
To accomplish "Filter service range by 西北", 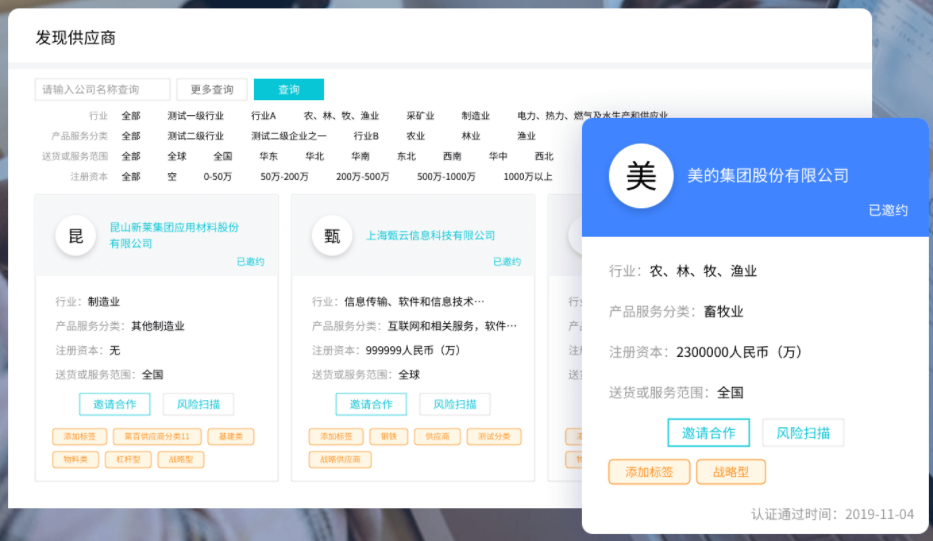I will [544, 156].
